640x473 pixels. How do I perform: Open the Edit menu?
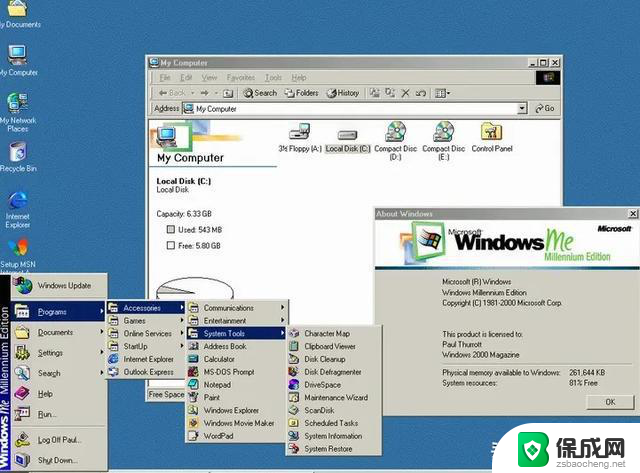click(186, 78)
